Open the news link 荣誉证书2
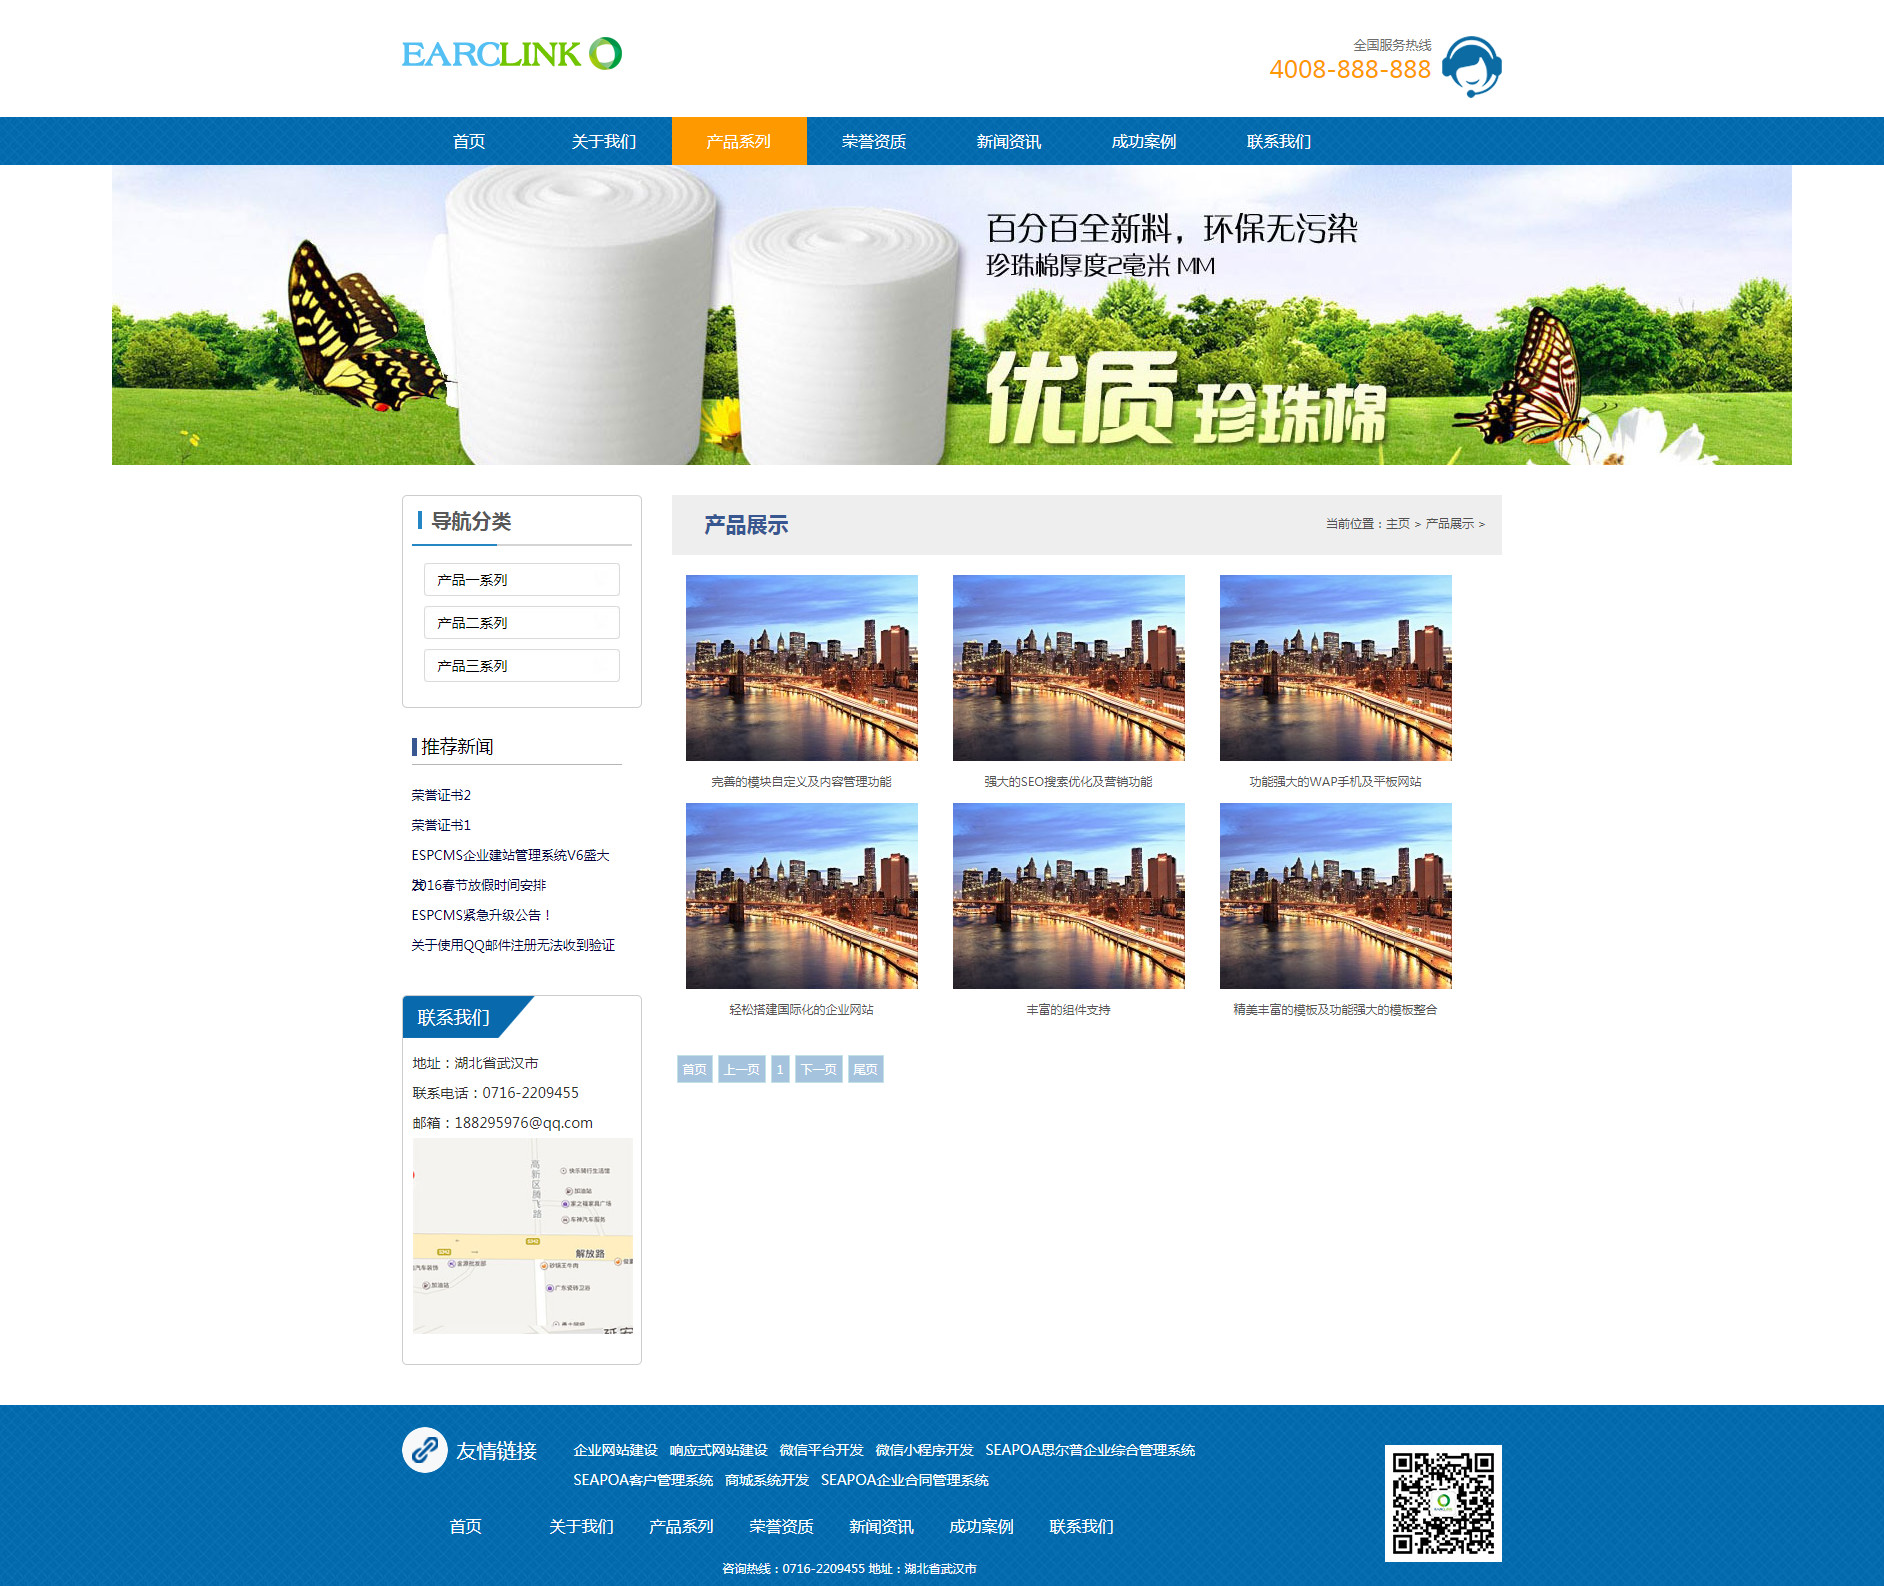1884x1586 pixels. click(441, 795)
